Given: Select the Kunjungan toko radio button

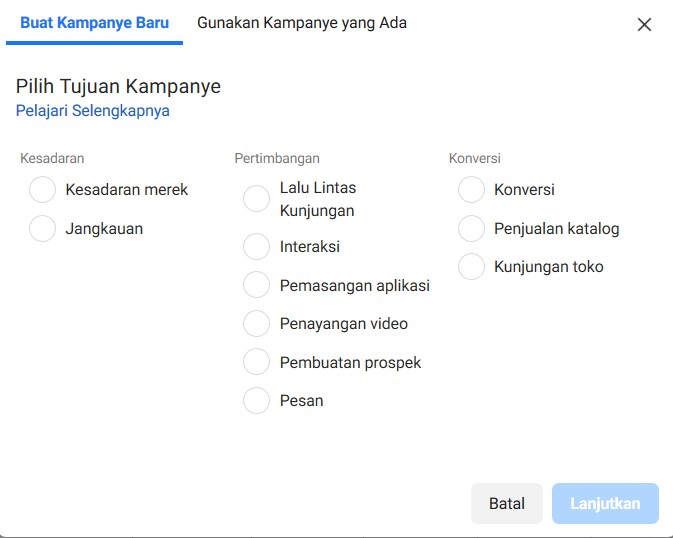Looking at the screenshot, I should pyautogui.click(x=471, y=267).
